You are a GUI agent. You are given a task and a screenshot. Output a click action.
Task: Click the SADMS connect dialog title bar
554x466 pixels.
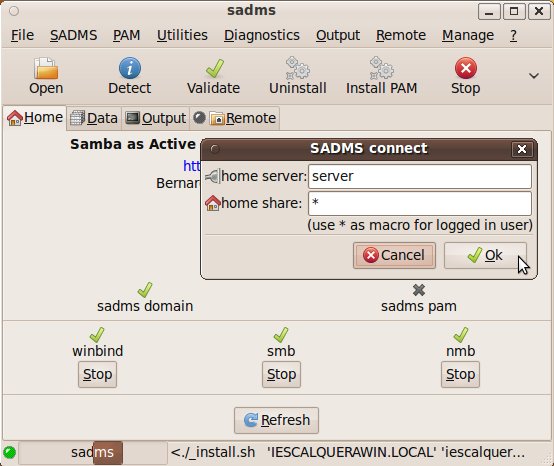369,149
